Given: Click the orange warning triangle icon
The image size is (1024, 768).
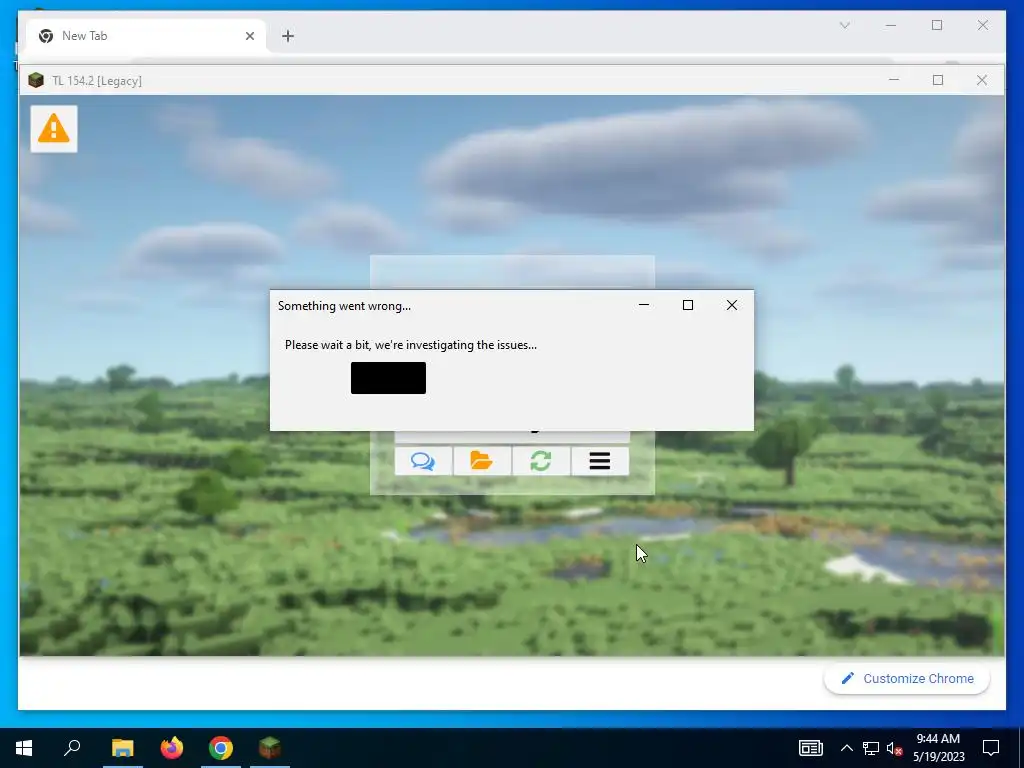Looking at the screenshot, I should [54, 129].
